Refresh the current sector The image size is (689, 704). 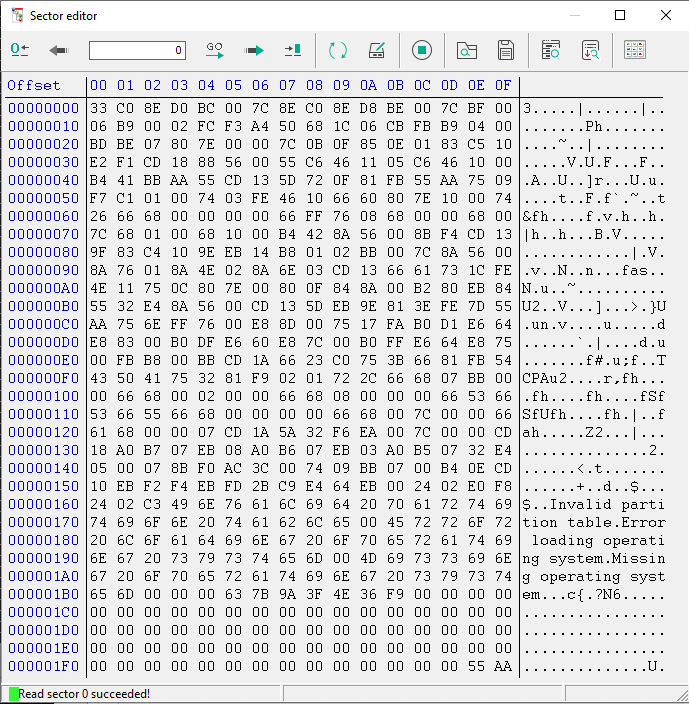pyautogui.click(x=338, y=50)
